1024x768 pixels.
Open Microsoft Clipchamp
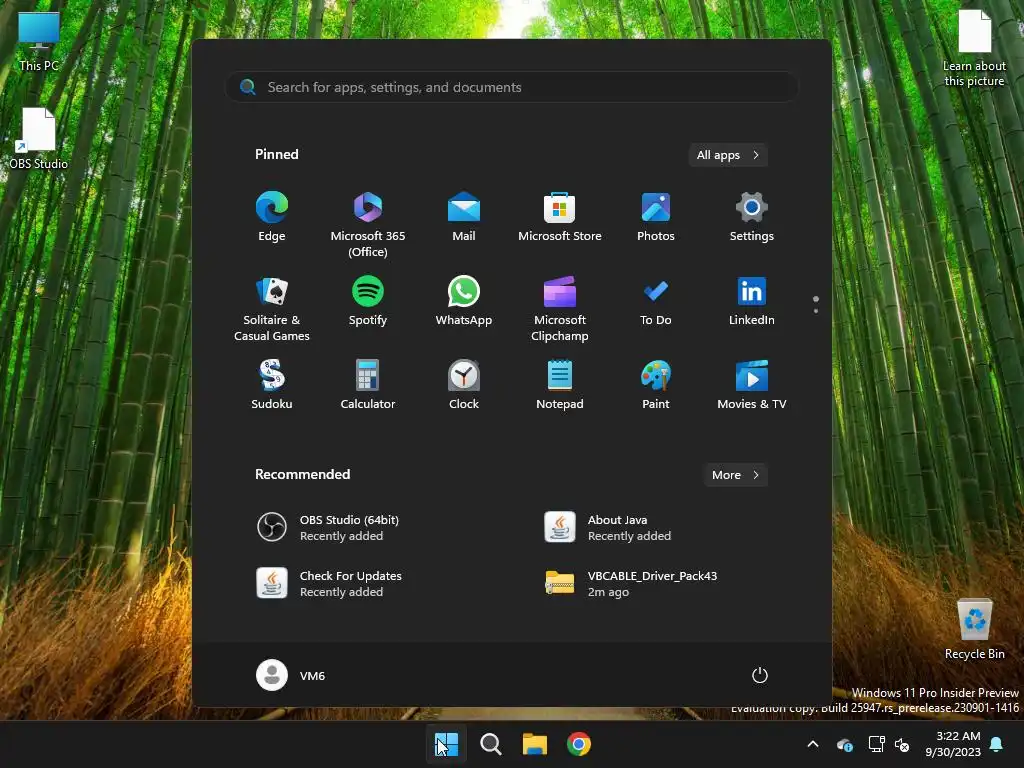coord(560,309)
